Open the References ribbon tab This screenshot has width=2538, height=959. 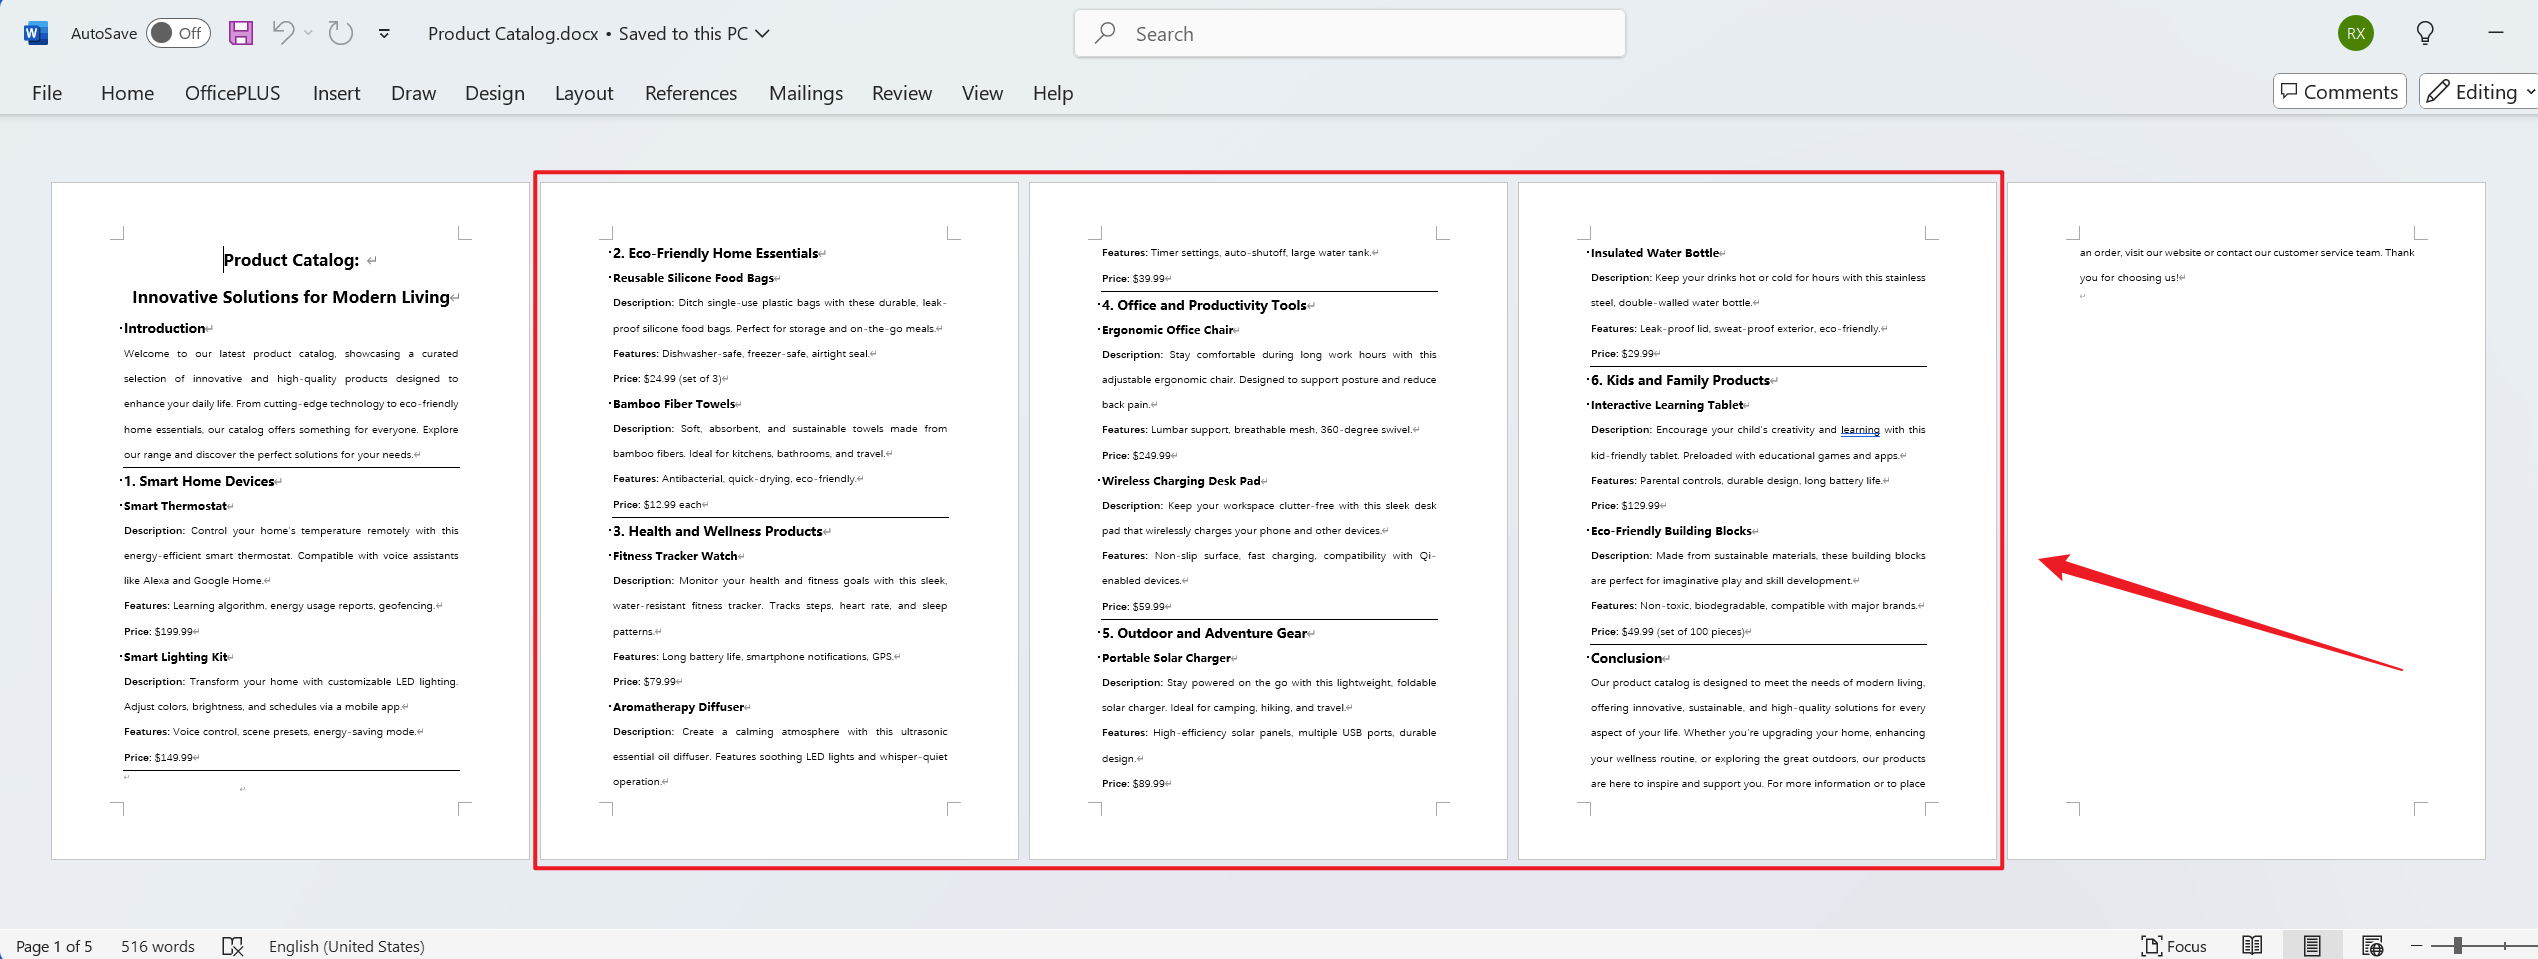[690, 93]
